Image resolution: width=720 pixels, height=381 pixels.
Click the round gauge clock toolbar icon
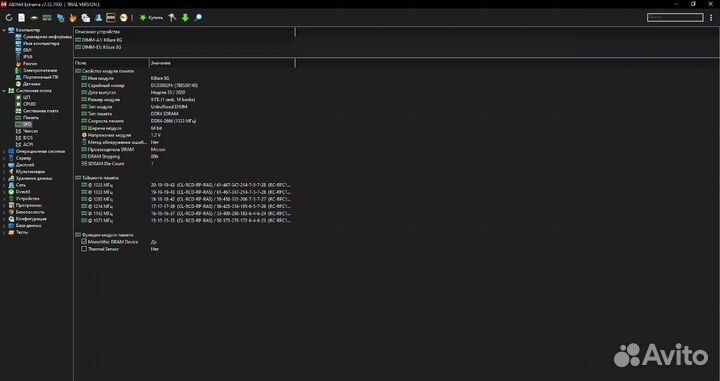pyautogui.click(x=124, y=18)
